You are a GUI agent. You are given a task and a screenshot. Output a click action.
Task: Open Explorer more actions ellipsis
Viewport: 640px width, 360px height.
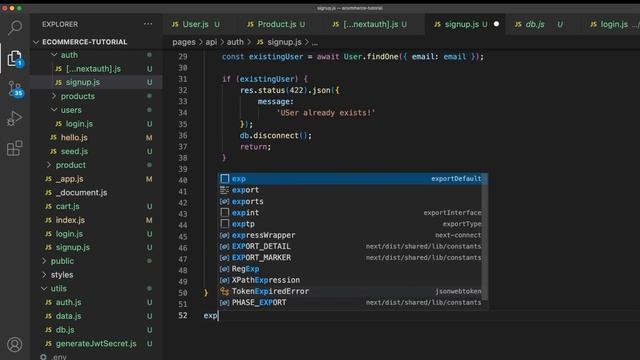(x=148, y=24)
